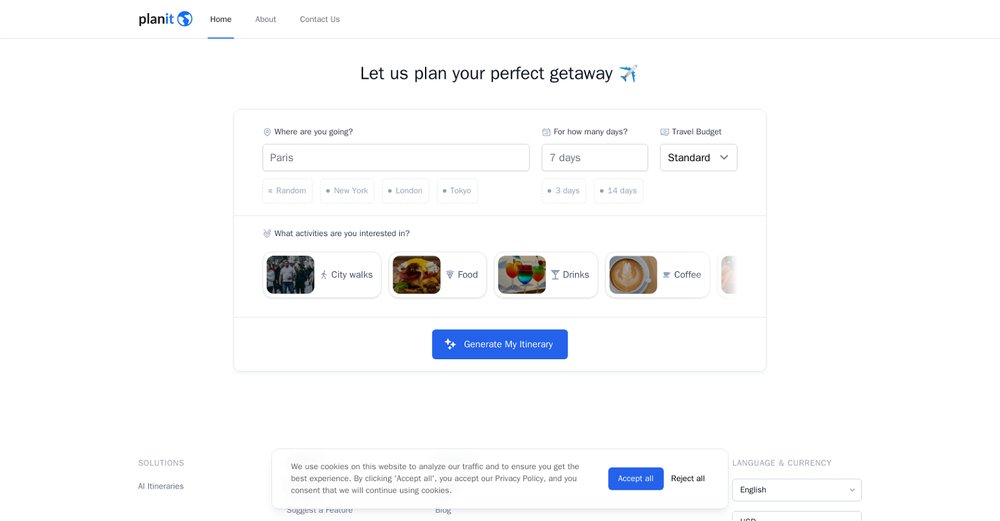Toggle the Food activity option
1000x521 pixels.
pos(438,275)
